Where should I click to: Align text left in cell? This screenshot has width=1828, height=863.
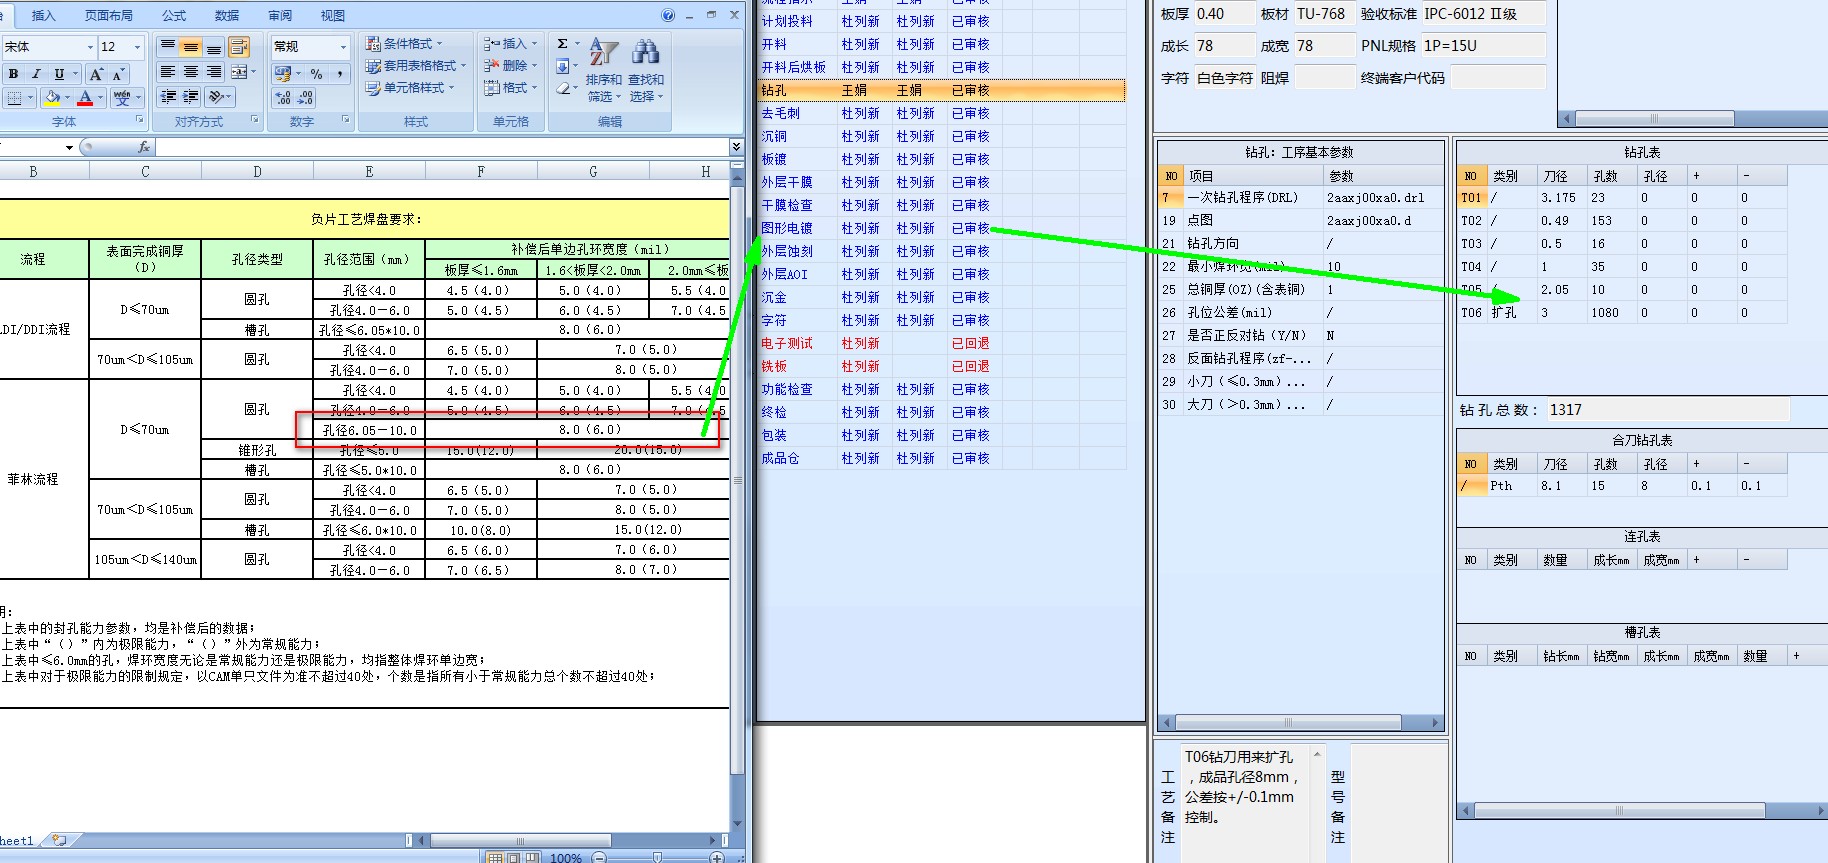(x=168, y=72)
